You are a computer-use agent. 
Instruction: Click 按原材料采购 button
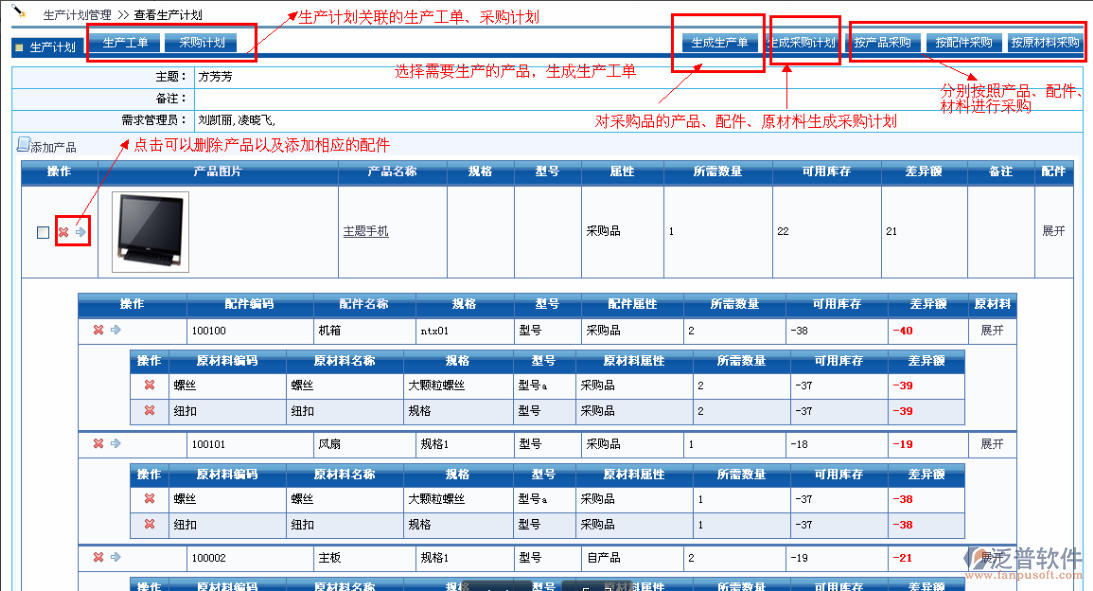(1045, 43)
